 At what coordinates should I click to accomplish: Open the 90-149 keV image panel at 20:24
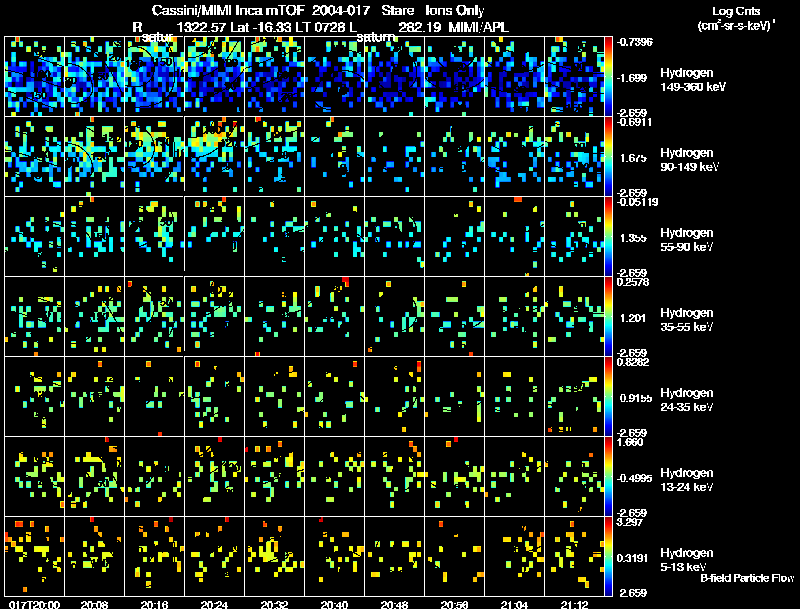click(x=214, y=156)
